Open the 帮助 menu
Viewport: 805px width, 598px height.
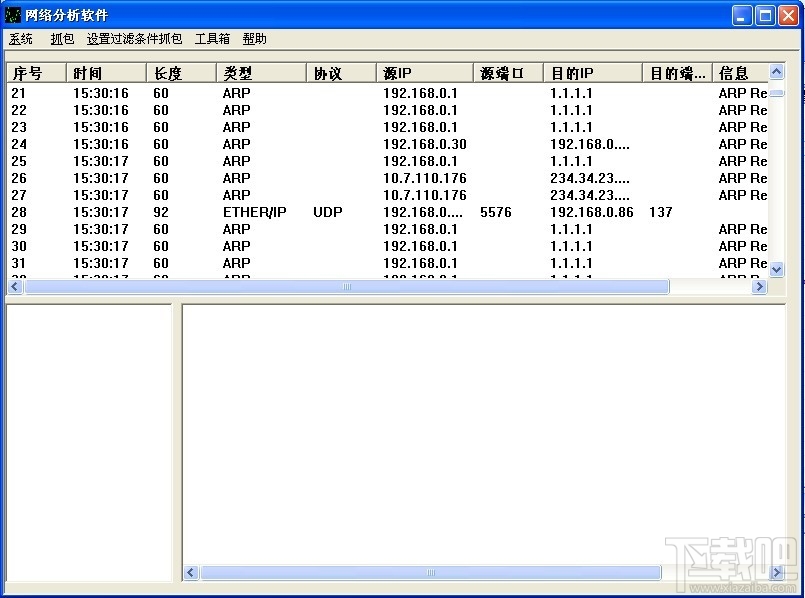point(255,39)
